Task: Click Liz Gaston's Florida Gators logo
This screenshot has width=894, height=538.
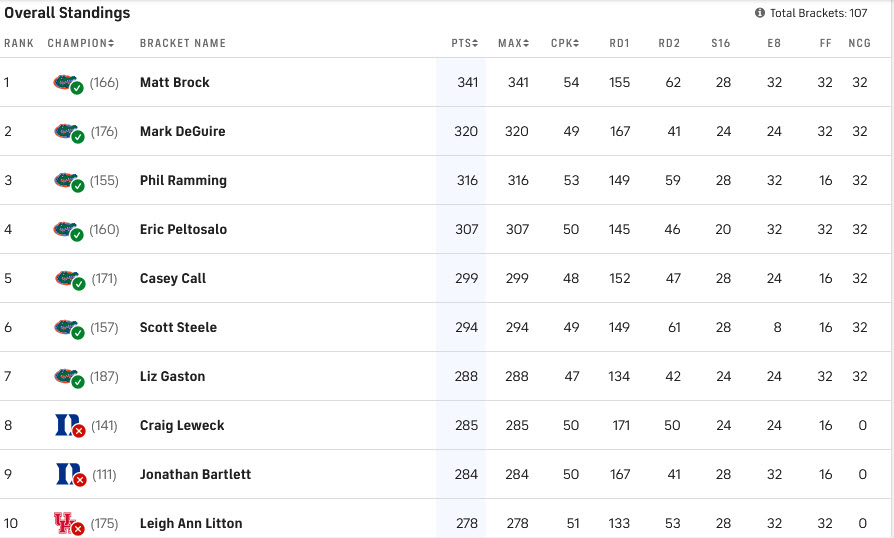Action: click(x=66, y=376)
